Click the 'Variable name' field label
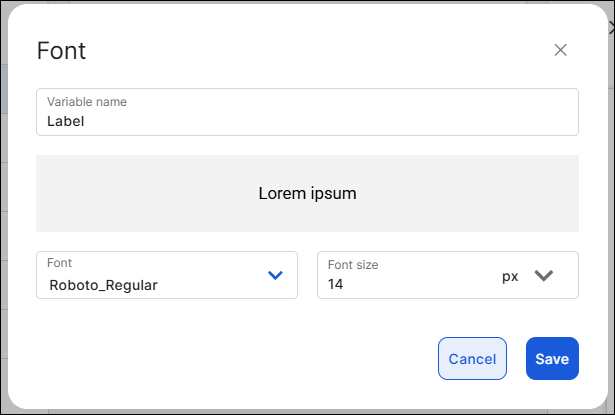 pyautogui.click(x=87, y=102)
